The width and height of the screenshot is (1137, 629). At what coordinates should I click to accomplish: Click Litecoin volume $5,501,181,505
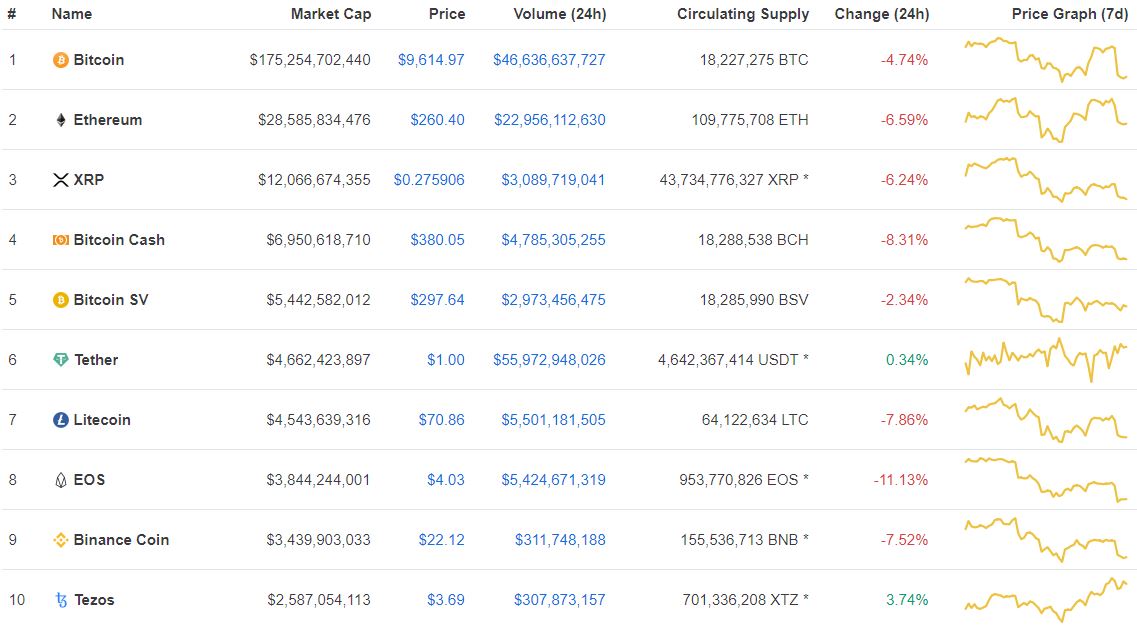point(553,419)
